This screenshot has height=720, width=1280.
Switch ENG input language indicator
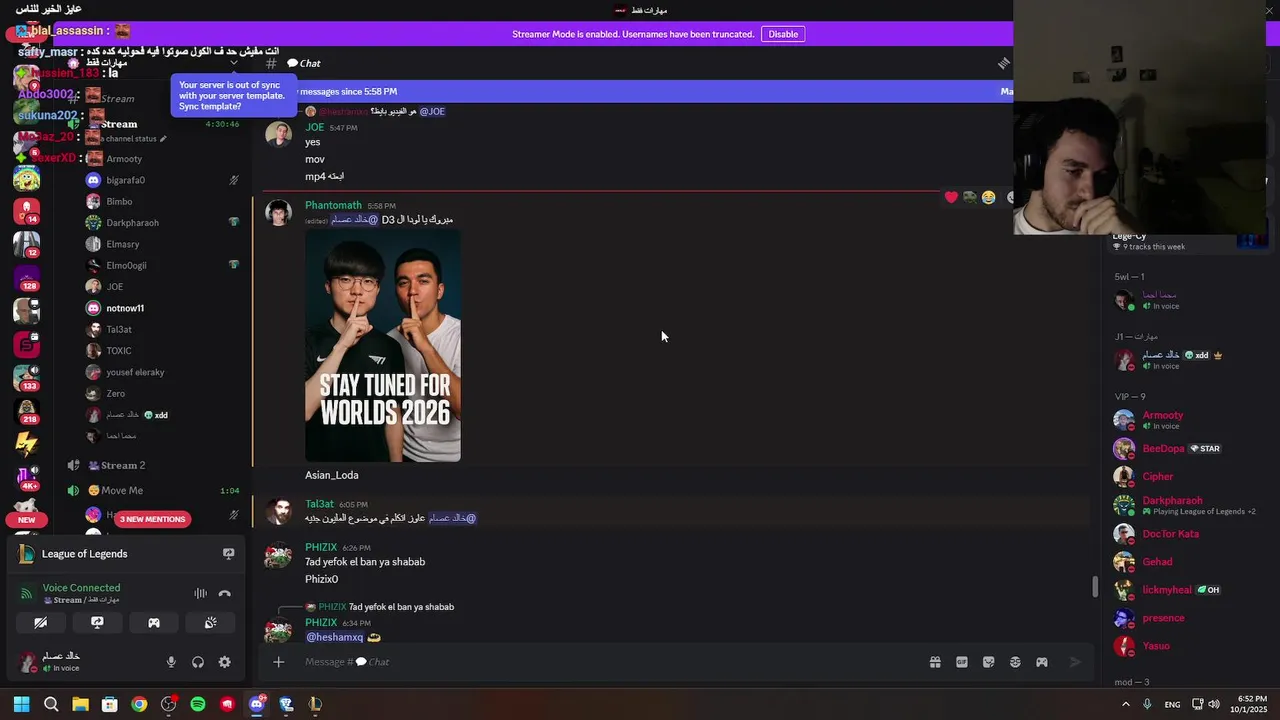[x=1172, y=704]
